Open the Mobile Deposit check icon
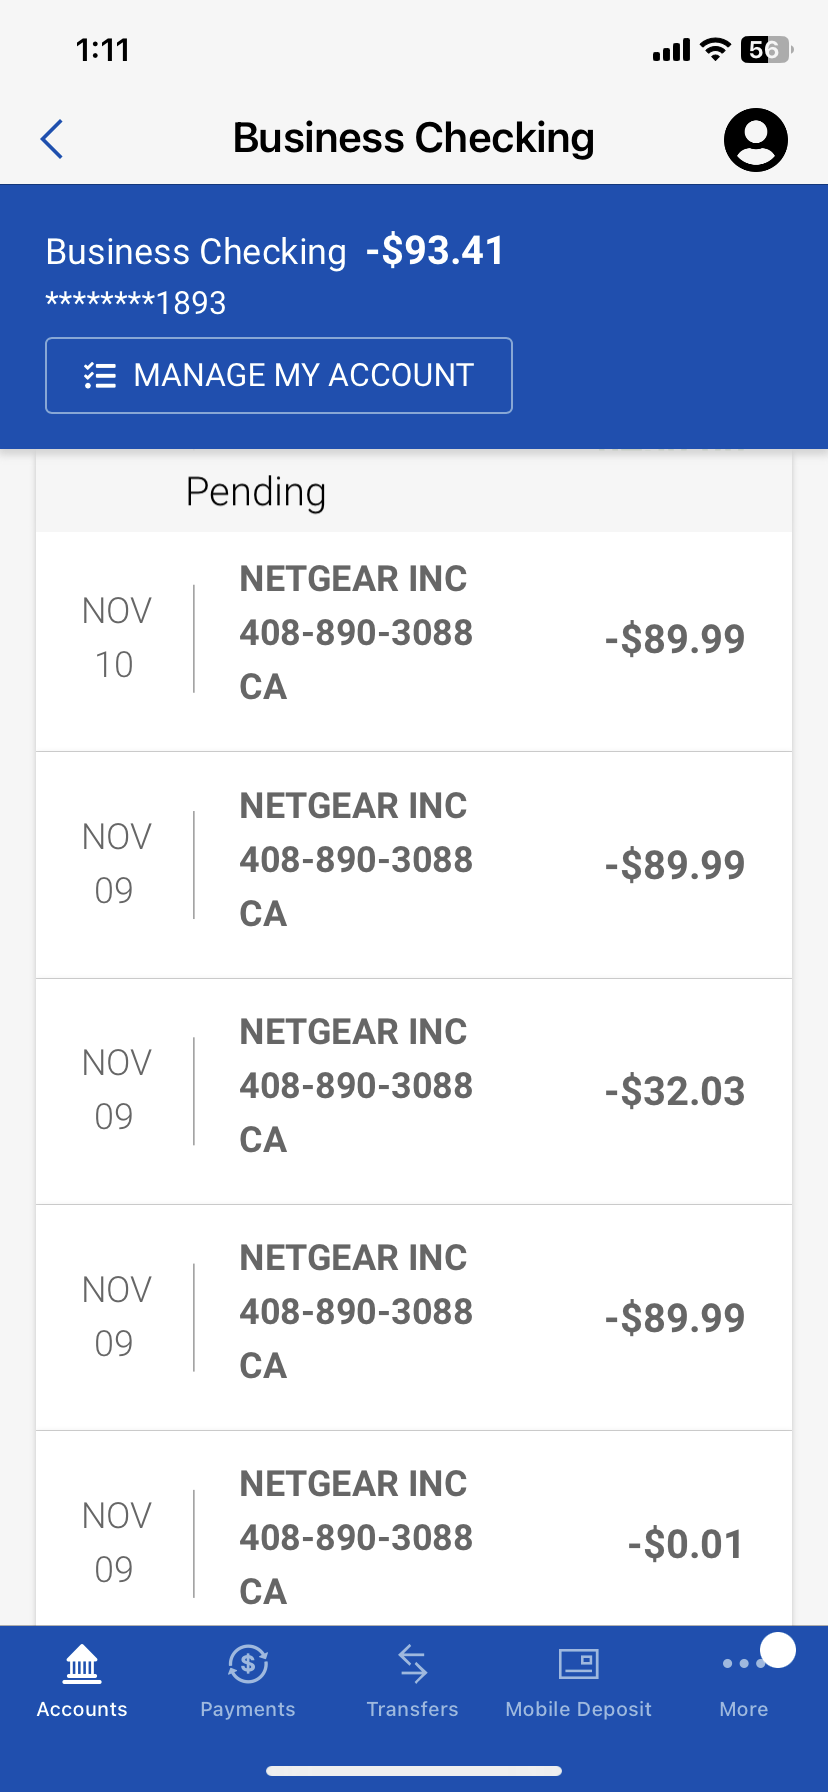The image size is (828, 1792). click(x=578, y=1664)
